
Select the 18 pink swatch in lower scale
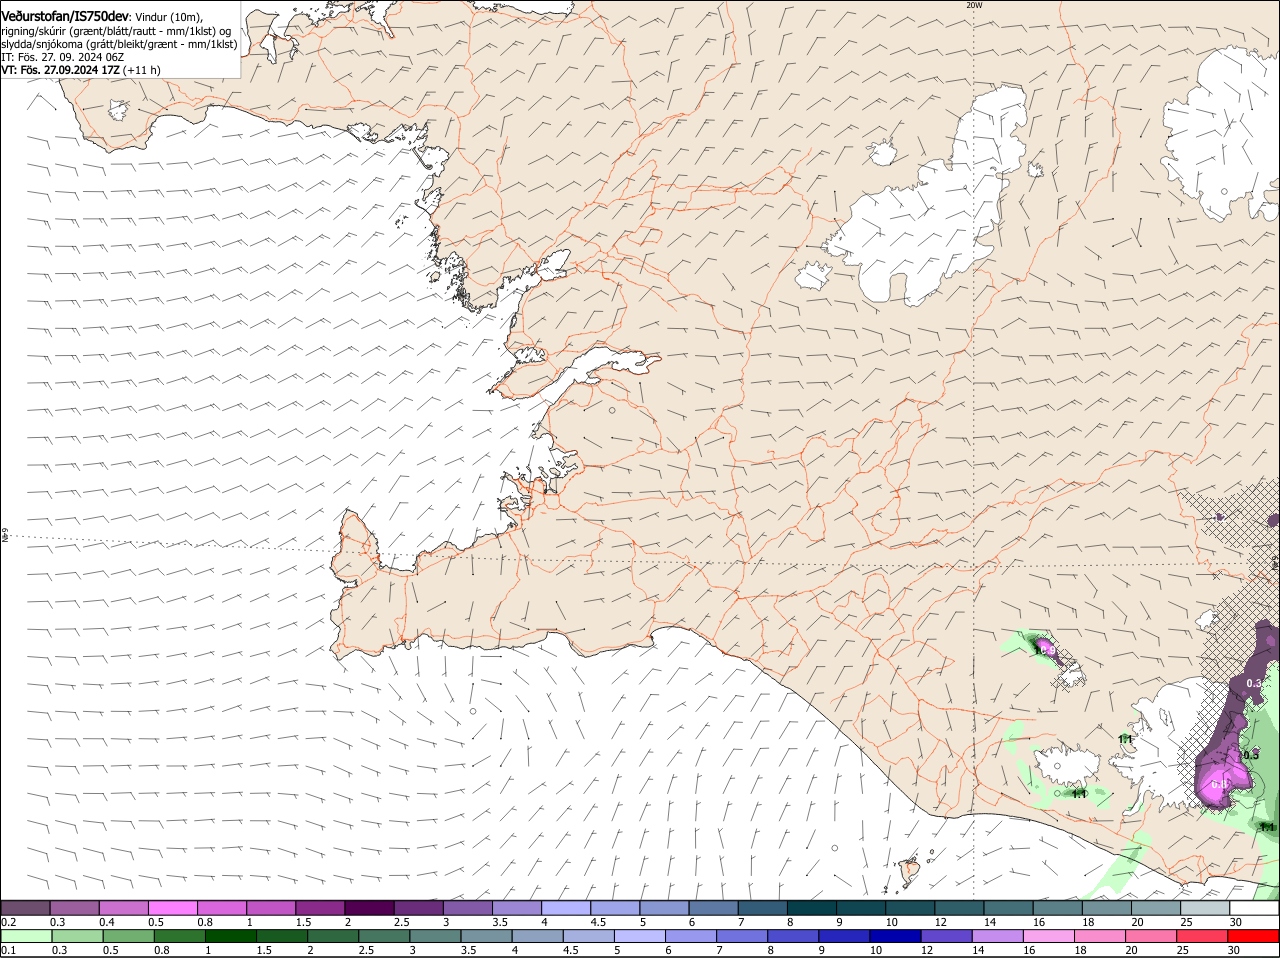coord(1099,936)
